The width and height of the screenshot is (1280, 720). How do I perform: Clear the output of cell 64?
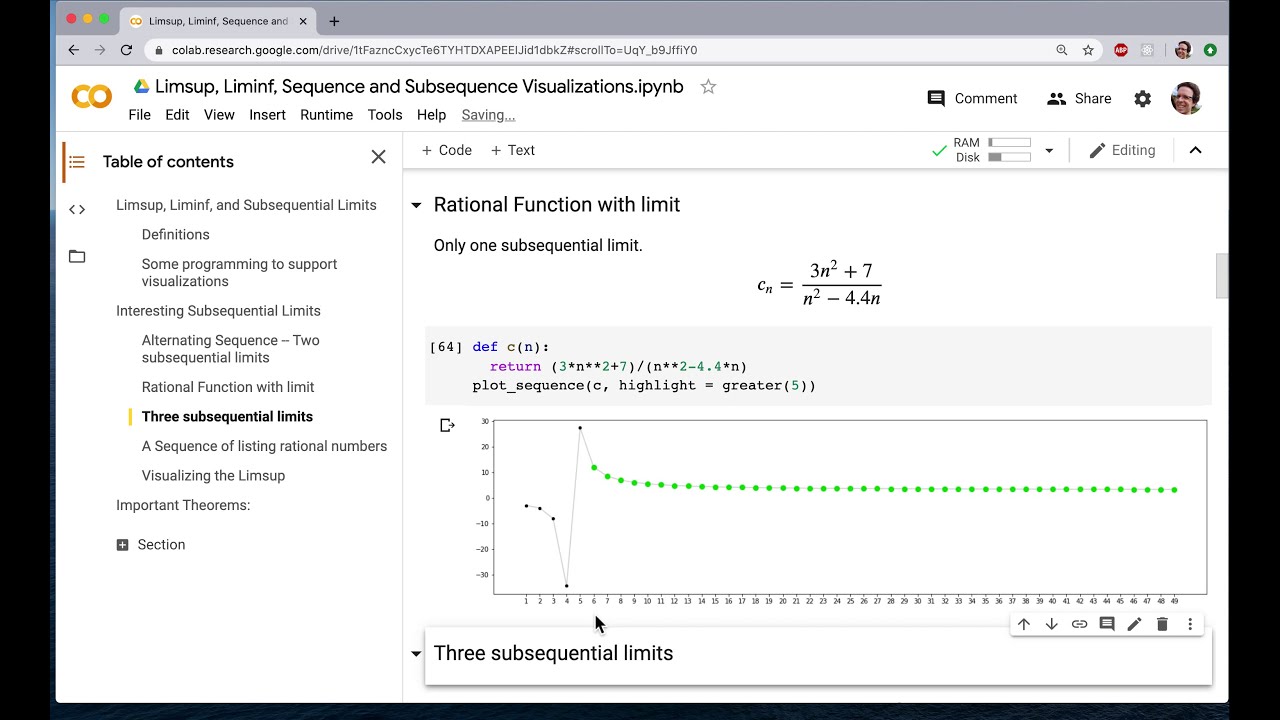click(x=447, y=426)
